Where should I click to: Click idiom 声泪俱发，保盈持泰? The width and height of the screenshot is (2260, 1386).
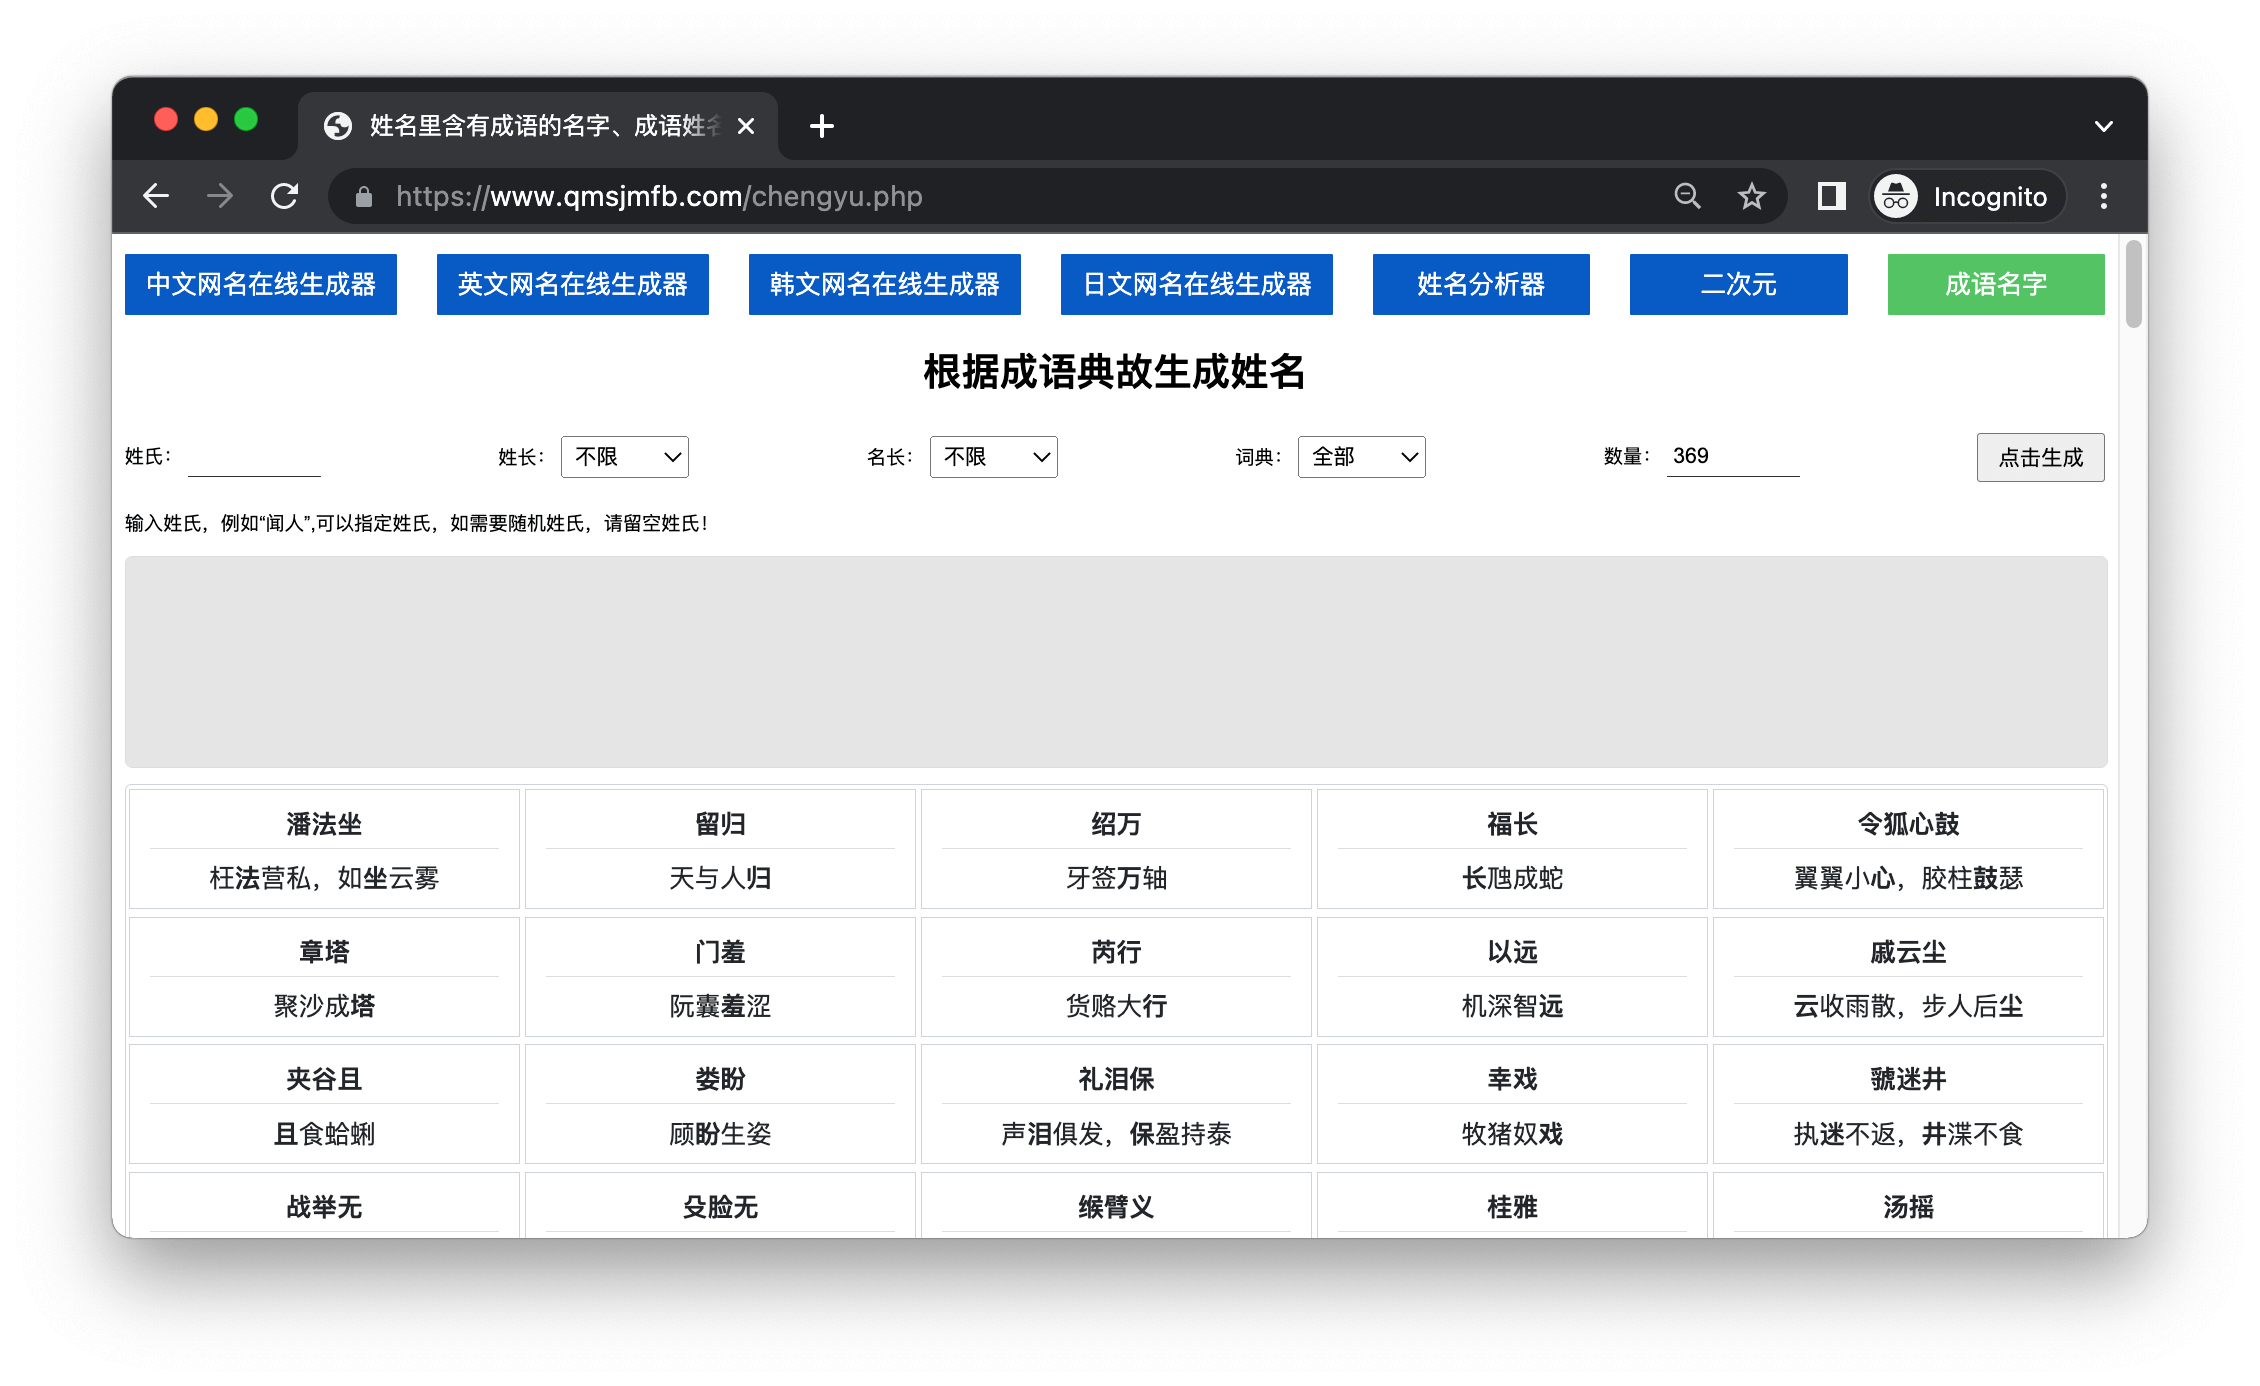pyautogui.click(x=1116, y=1134)
